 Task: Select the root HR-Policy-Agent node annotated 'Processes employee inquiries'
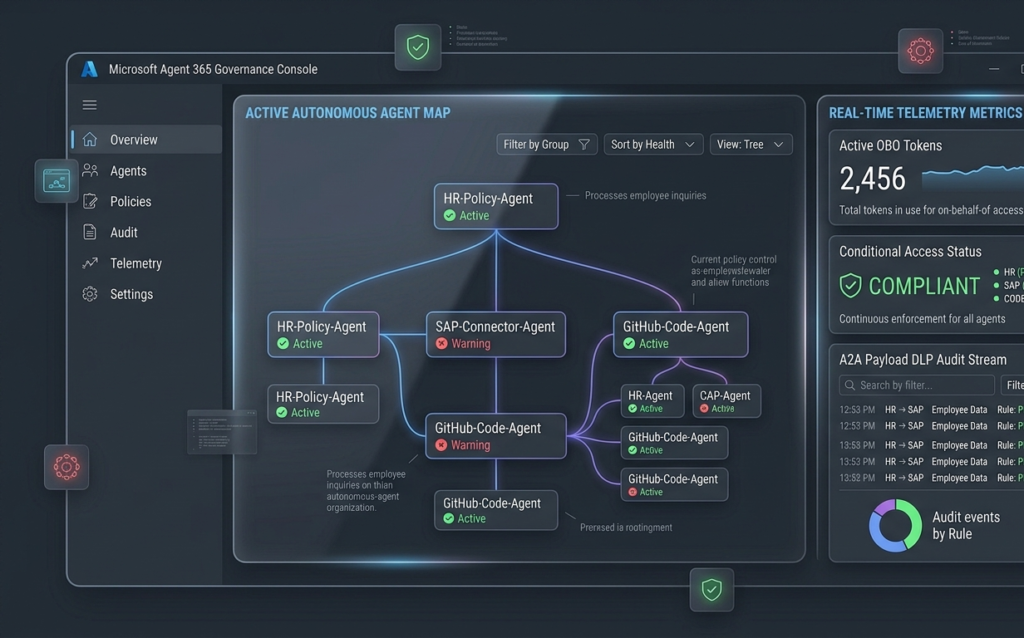click(496, 206)
